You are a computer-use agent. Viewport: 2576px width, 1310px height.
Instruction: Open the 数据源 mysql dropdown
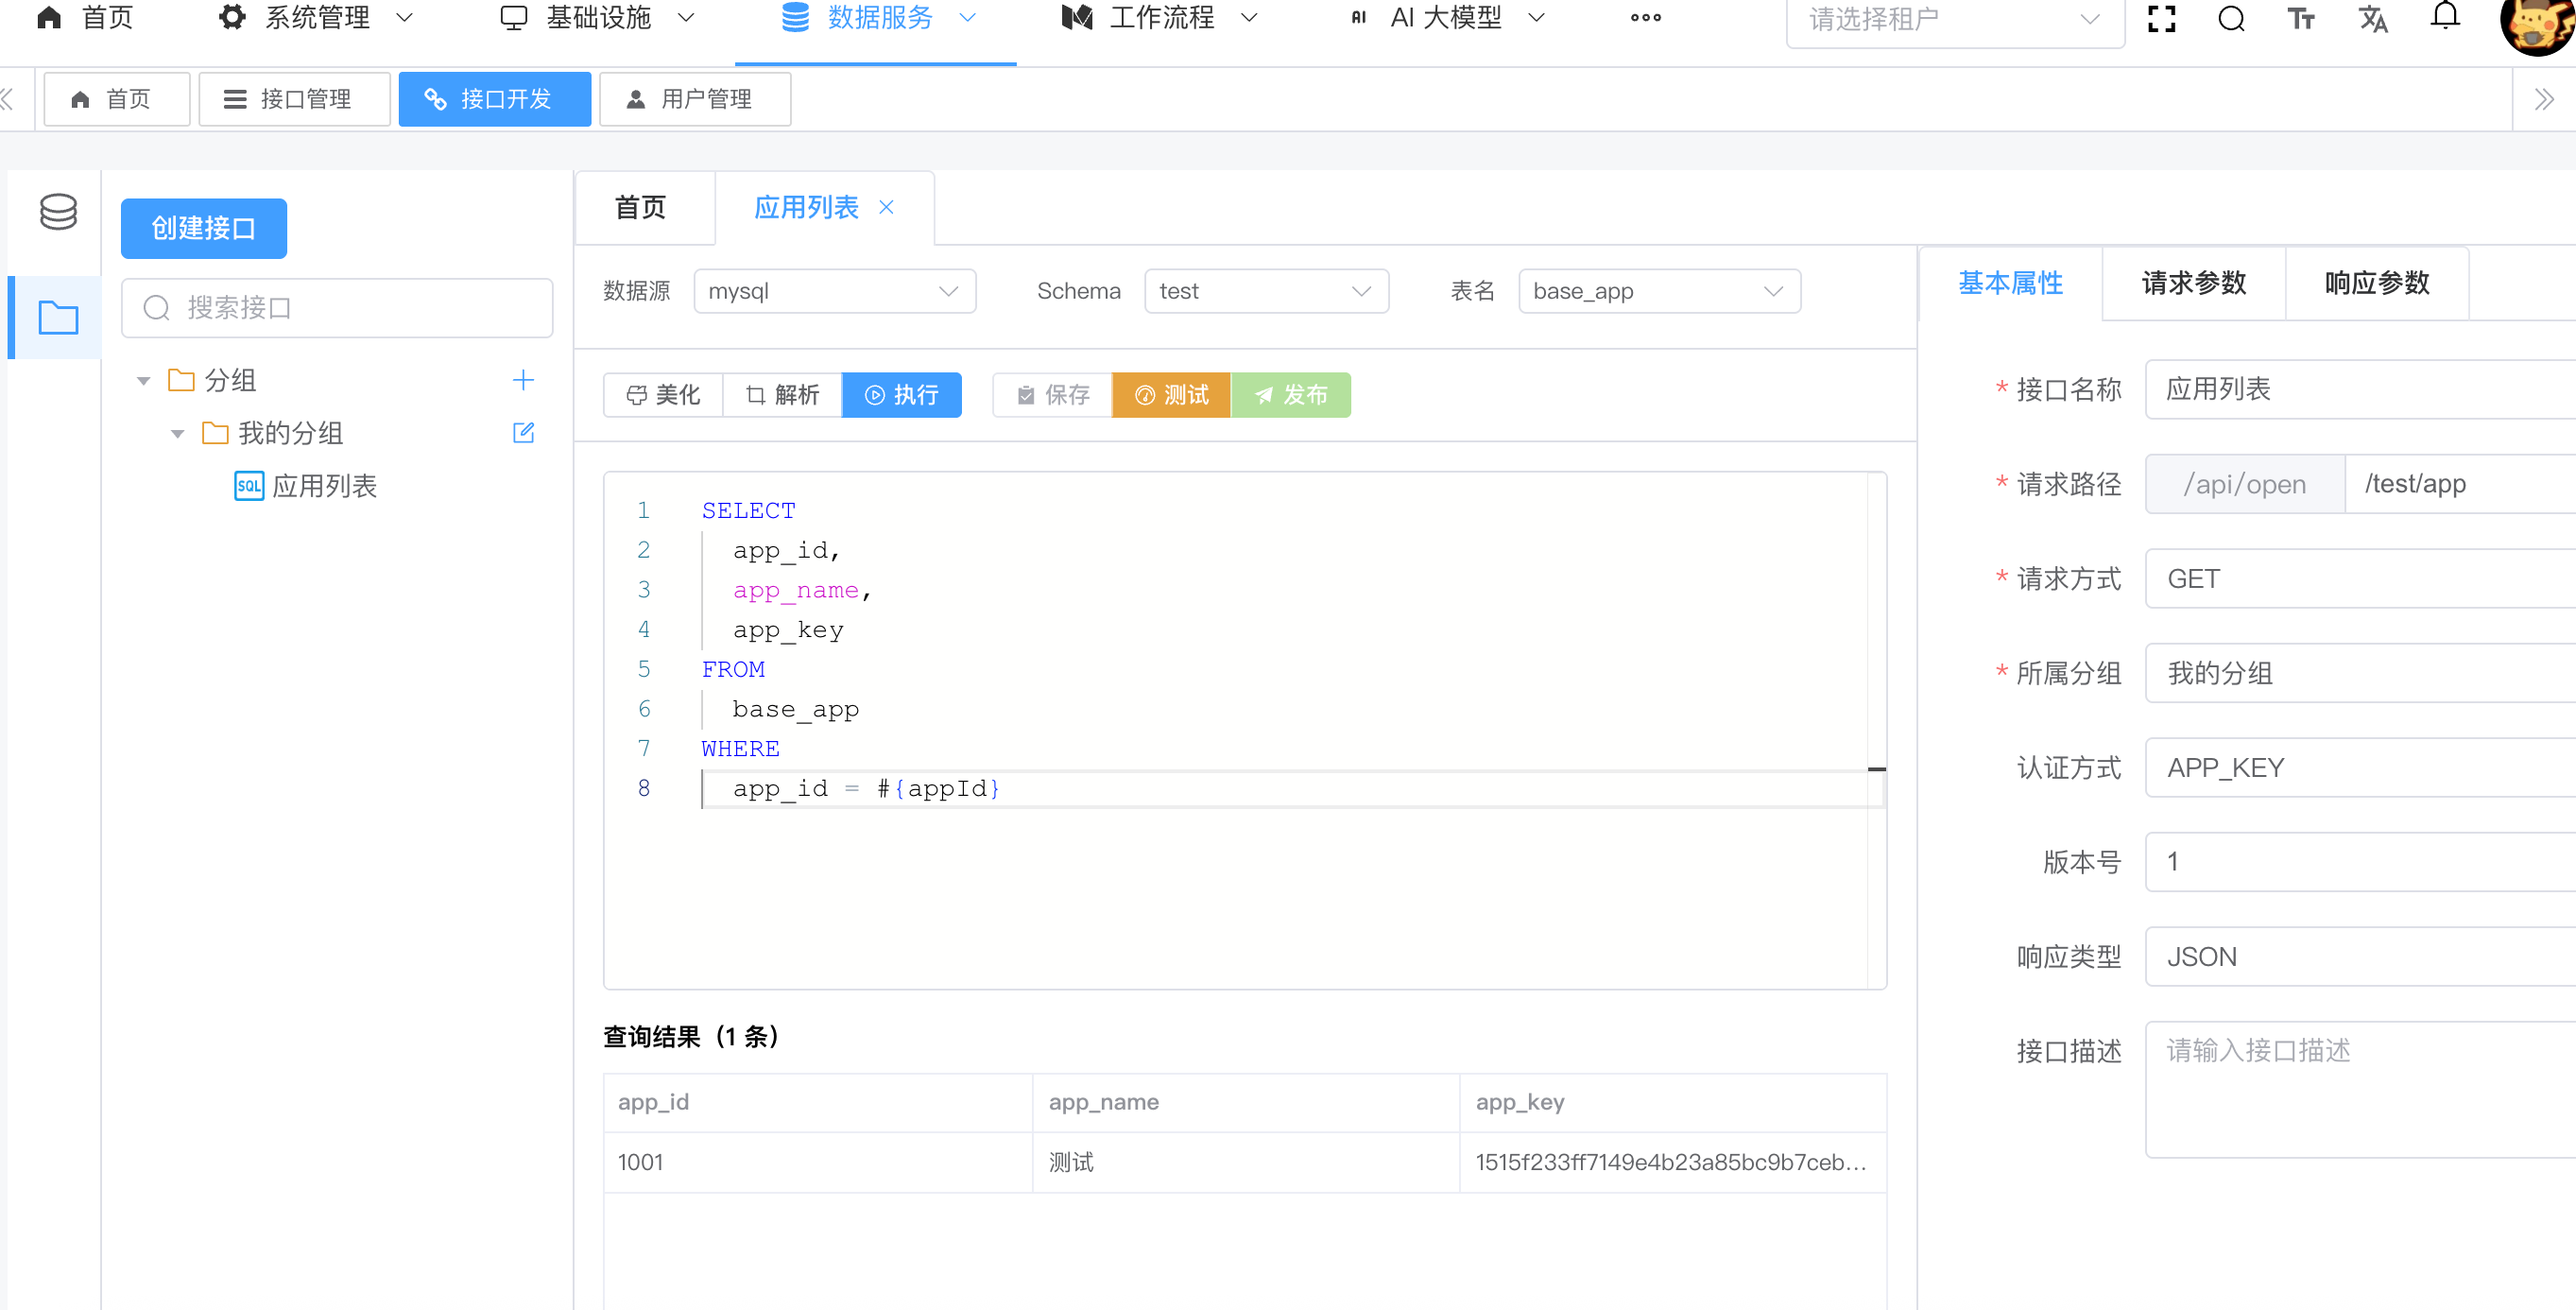pyautogui.click(x=834, y=291)
